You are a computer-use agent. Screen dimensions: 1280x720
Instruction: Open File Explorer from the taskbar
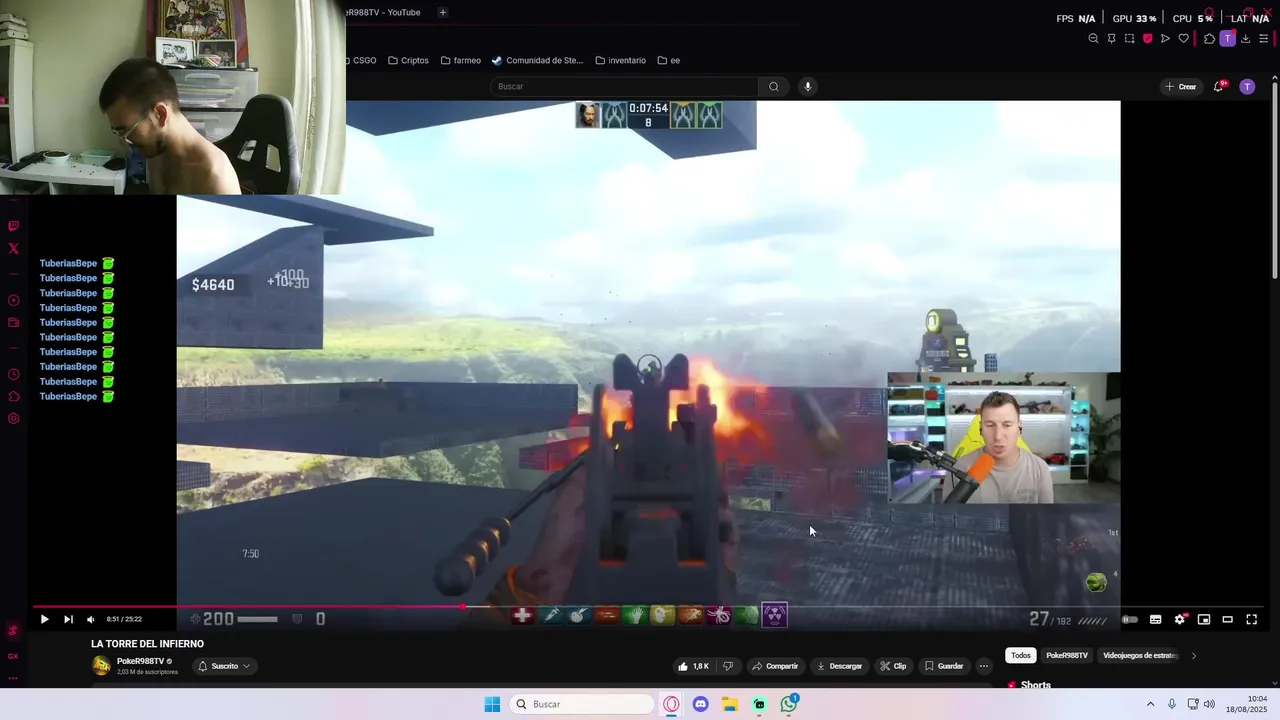tap(730, 704)
